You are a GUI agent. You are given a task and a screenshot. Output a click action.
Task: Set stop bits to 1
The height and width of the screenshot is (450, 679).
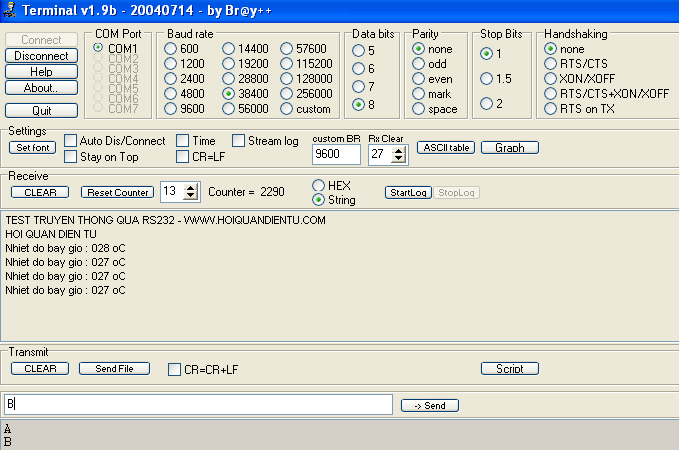coord(487,54)
